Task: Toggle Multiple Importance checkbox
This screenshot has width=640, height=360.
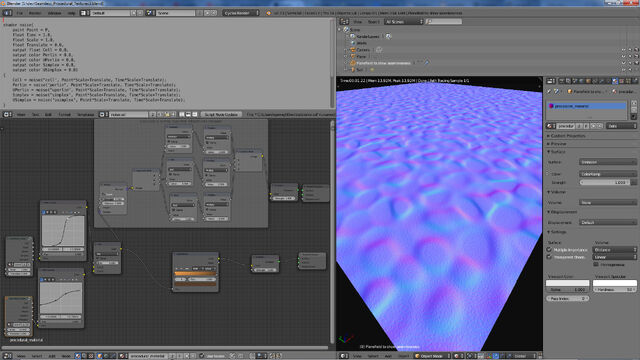Action: (x=549, y=250)
